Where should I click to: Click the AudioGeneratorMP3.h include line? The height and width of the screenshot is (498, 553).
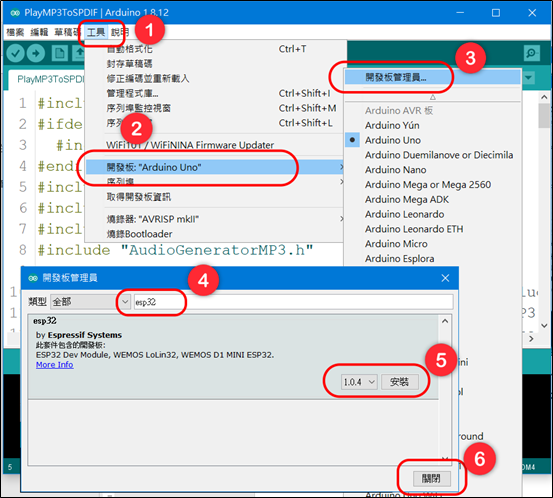[x=175, y=250]
